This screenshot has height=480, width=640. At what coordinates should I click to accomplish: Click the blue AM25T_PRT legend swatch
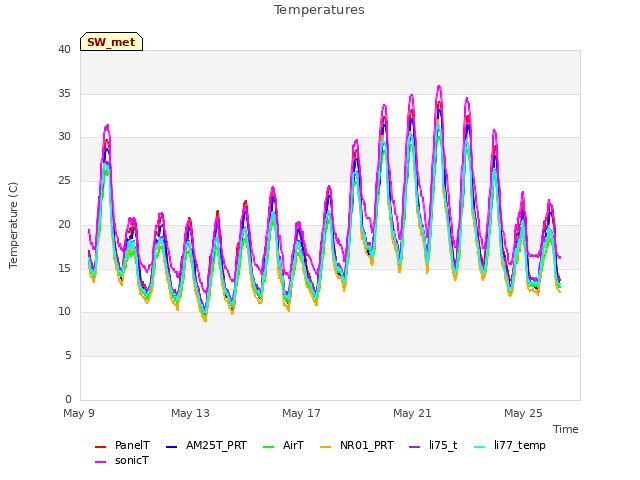(x=171, y=447)
